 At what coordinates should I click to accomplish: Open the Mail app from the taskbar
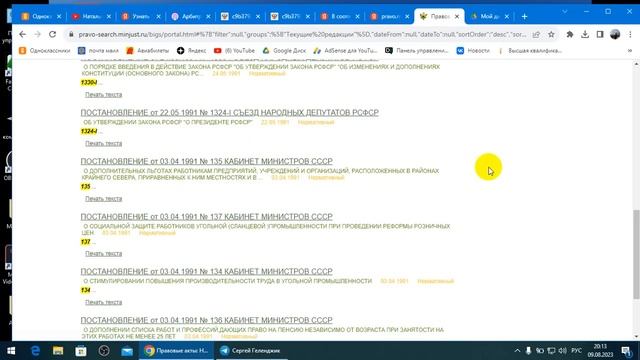pos(127,351)
